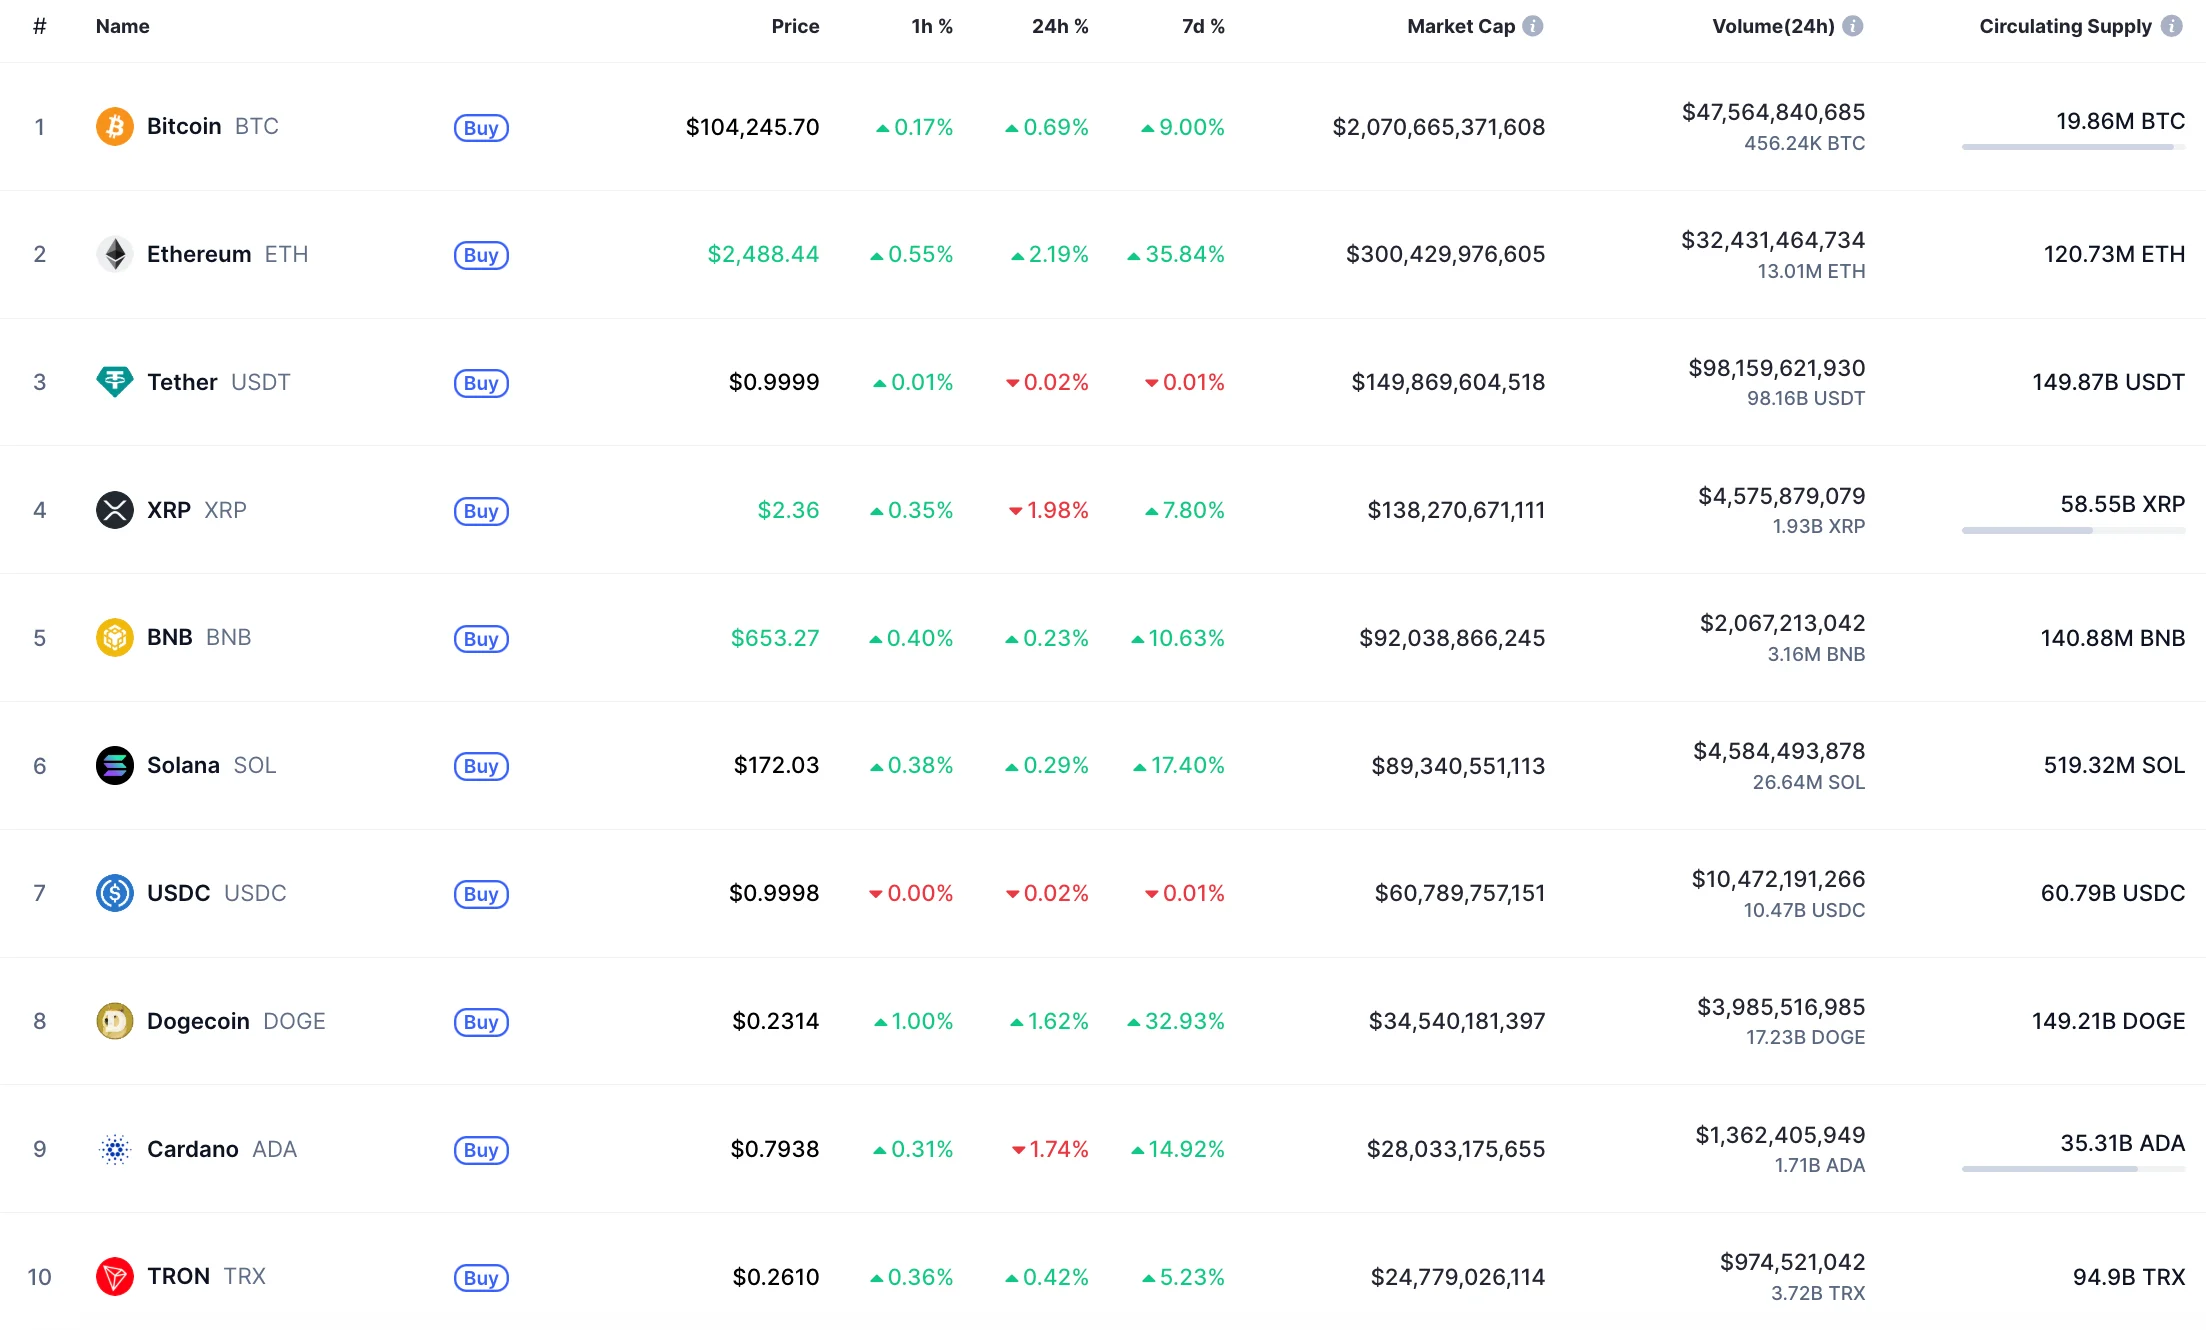Click the Bitcoin orange logo icon

point(114,127)
